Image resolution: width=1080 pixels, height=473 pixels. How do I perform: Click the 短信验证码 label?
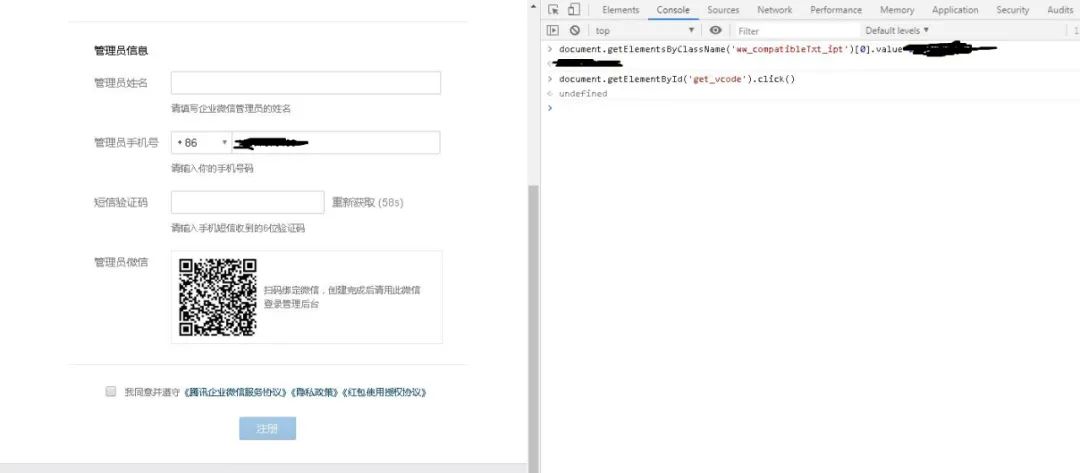pos(121,202)
